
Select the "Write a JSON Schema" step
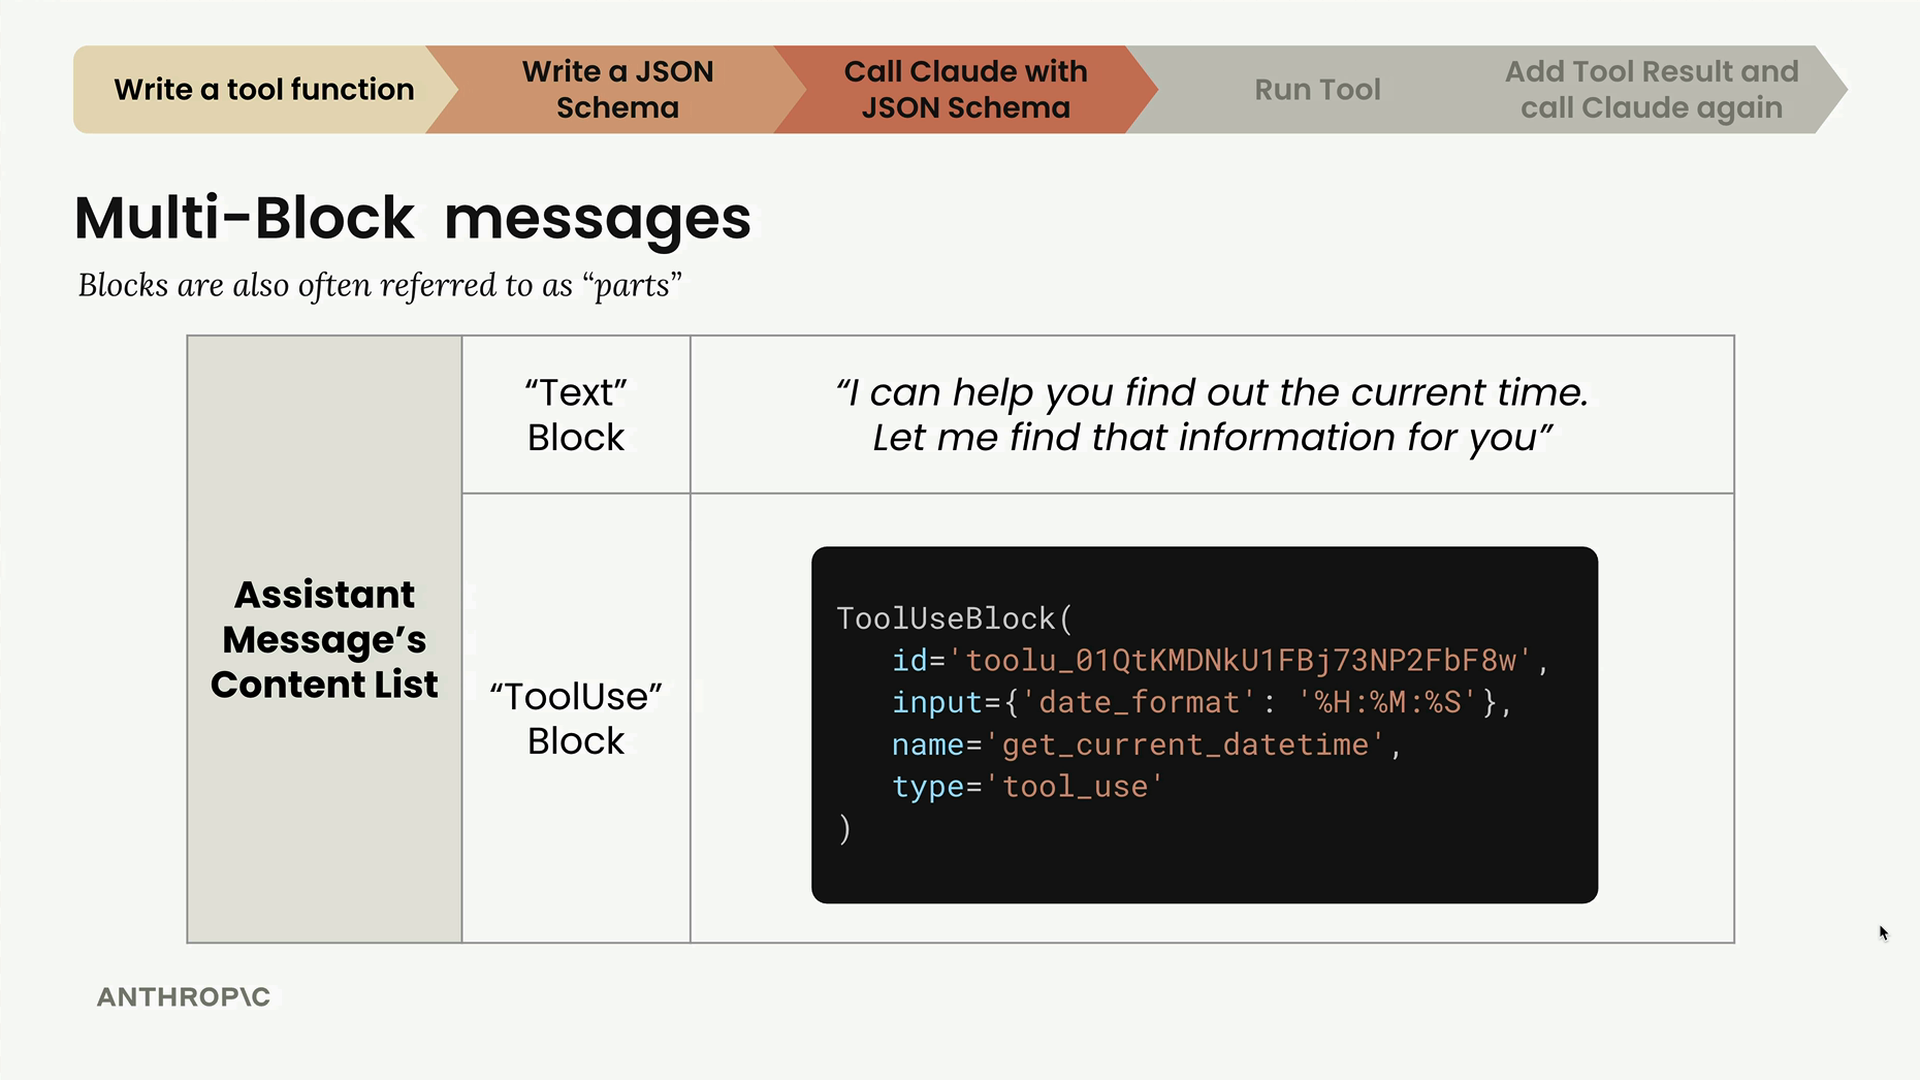(x=617, y=90)
